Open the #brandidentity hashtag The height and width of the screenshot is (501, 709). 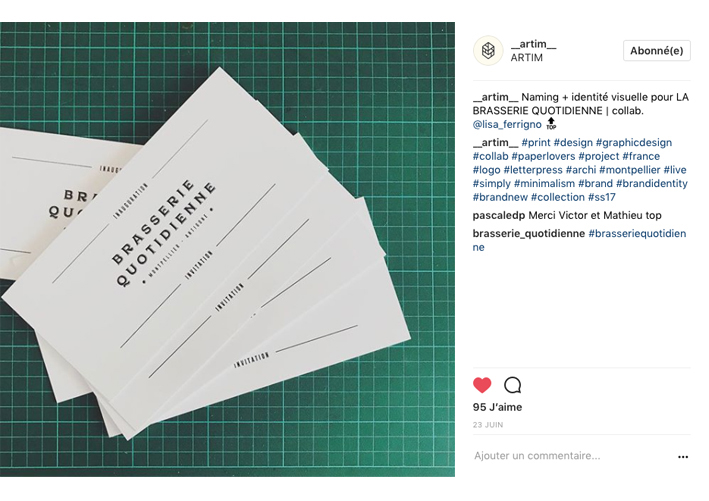(652, 183)
